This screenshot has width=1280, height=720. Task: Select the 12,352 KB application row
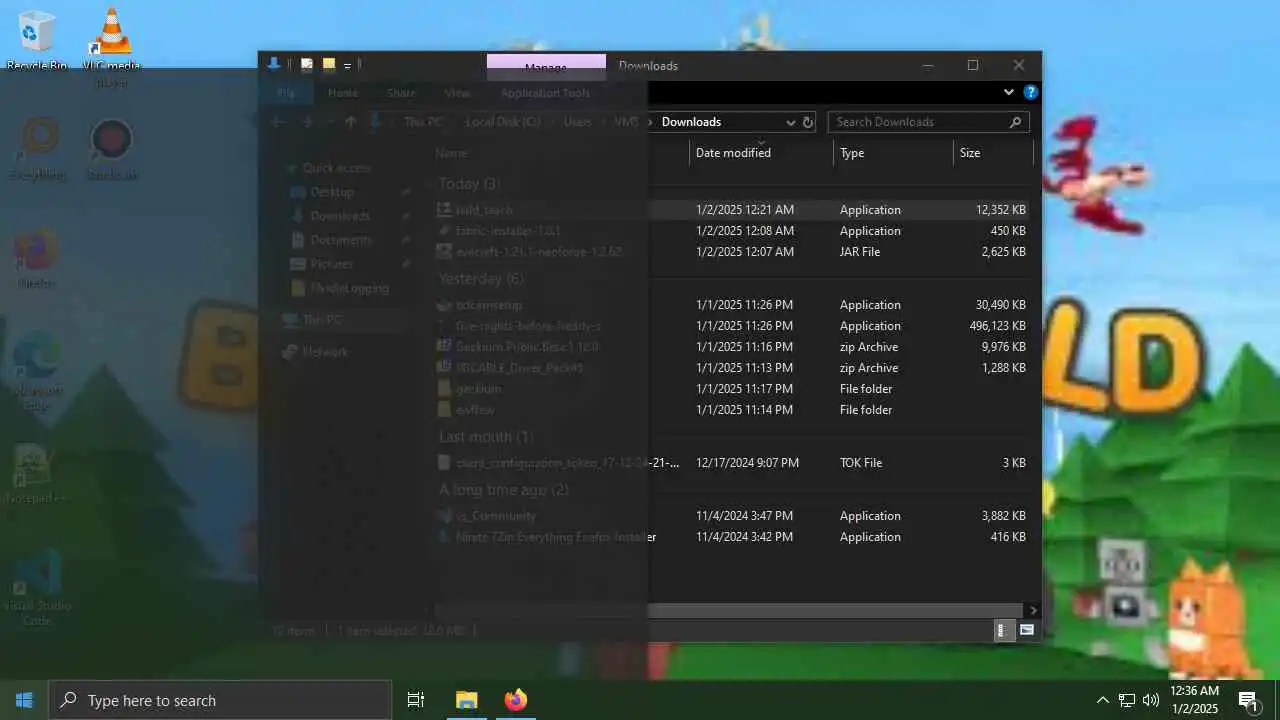pos(732,210)
